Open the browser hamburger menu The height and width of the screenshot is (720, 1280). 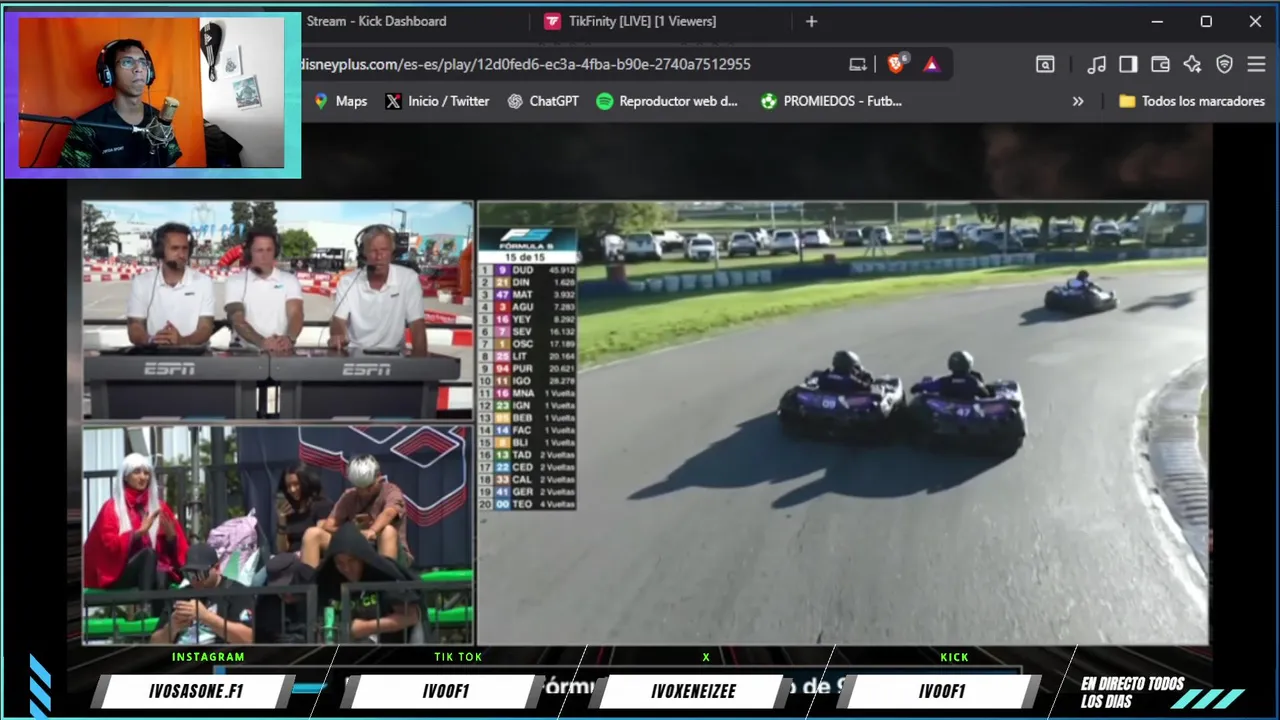[1256, 64]
